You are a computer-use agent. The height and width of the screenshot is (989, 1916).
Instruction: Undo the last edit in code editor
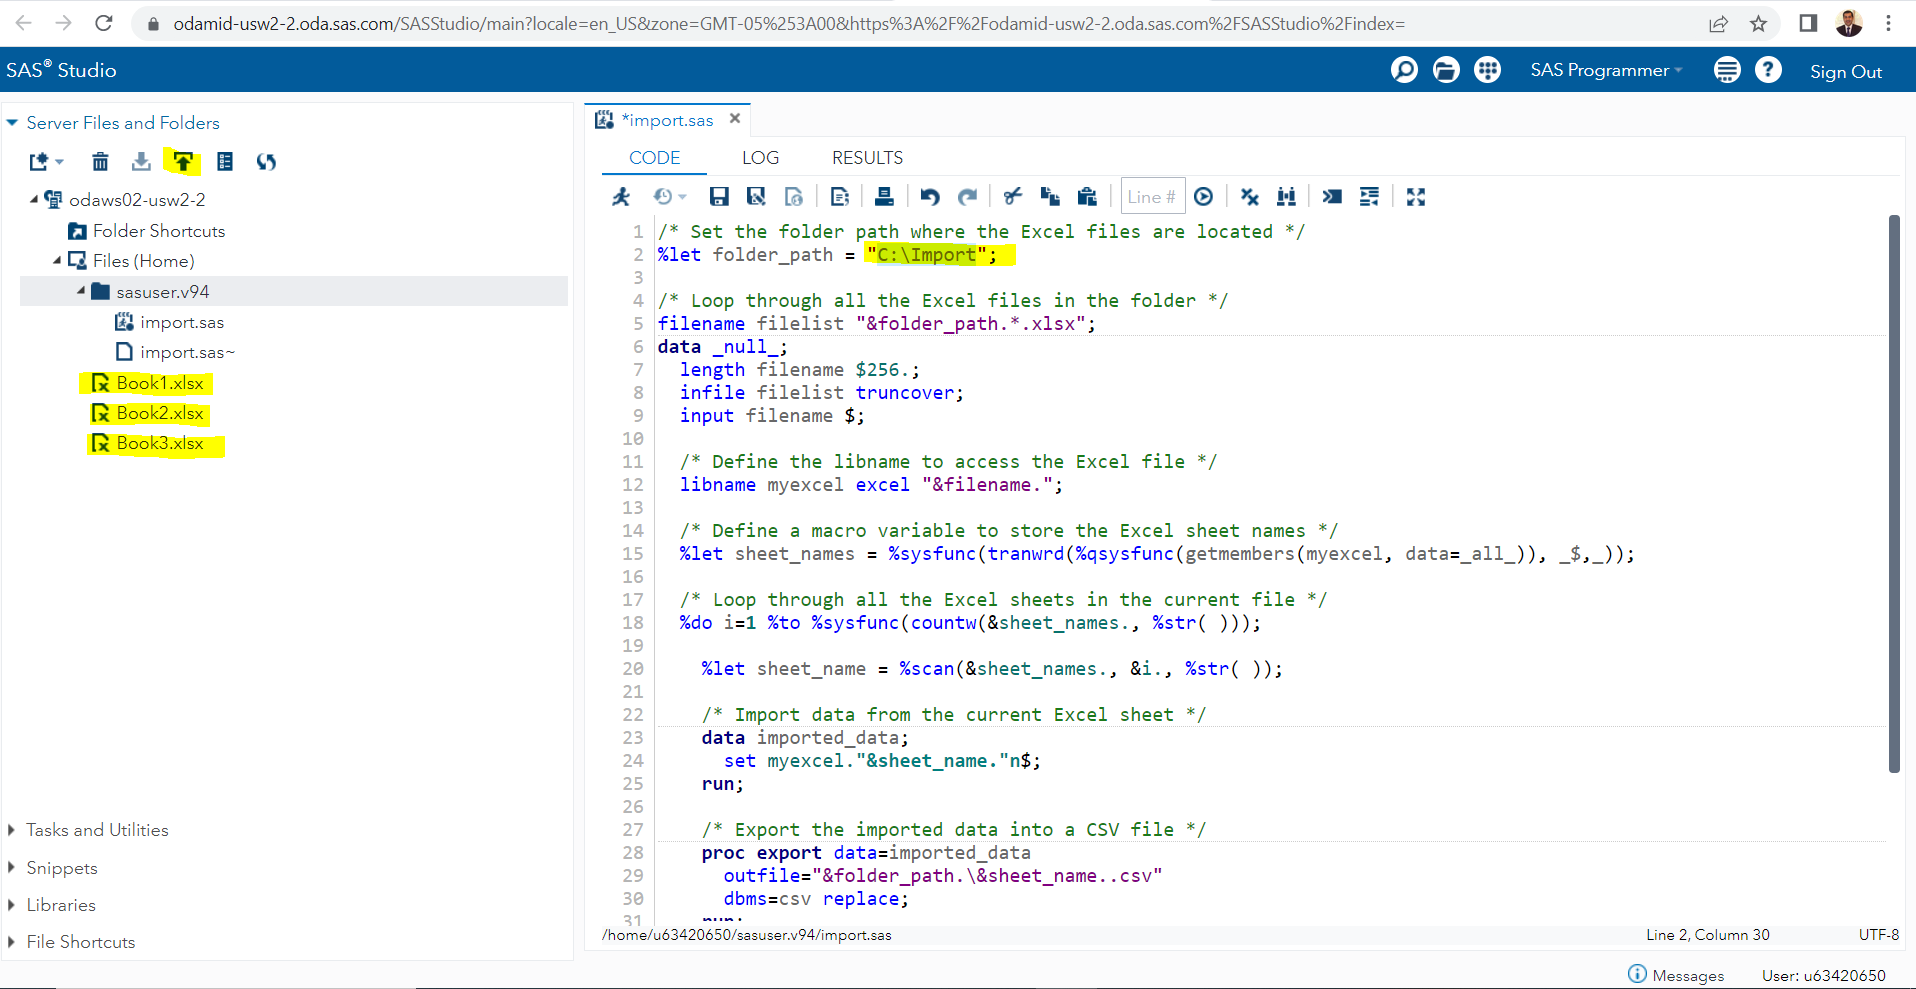click(x=930, y=197)
